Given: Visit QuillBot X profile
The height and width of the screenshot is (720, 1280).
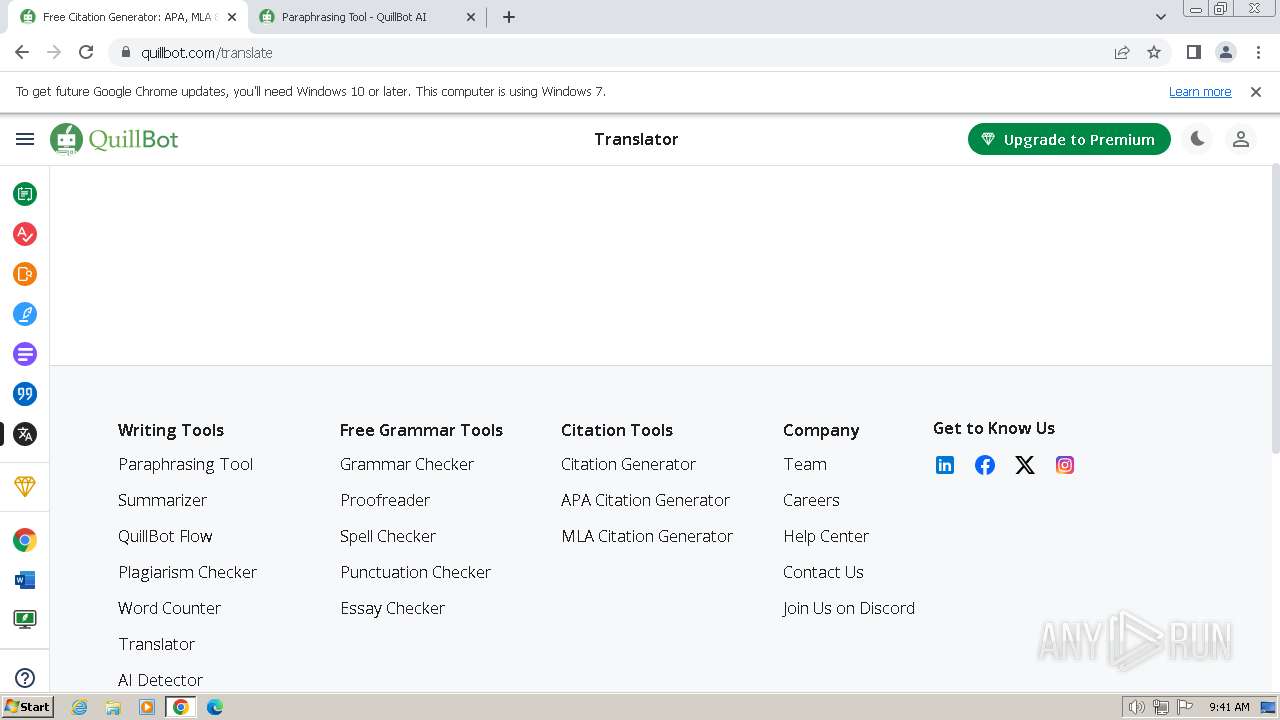Looking at the screenshot, I should pos(1025,465).
